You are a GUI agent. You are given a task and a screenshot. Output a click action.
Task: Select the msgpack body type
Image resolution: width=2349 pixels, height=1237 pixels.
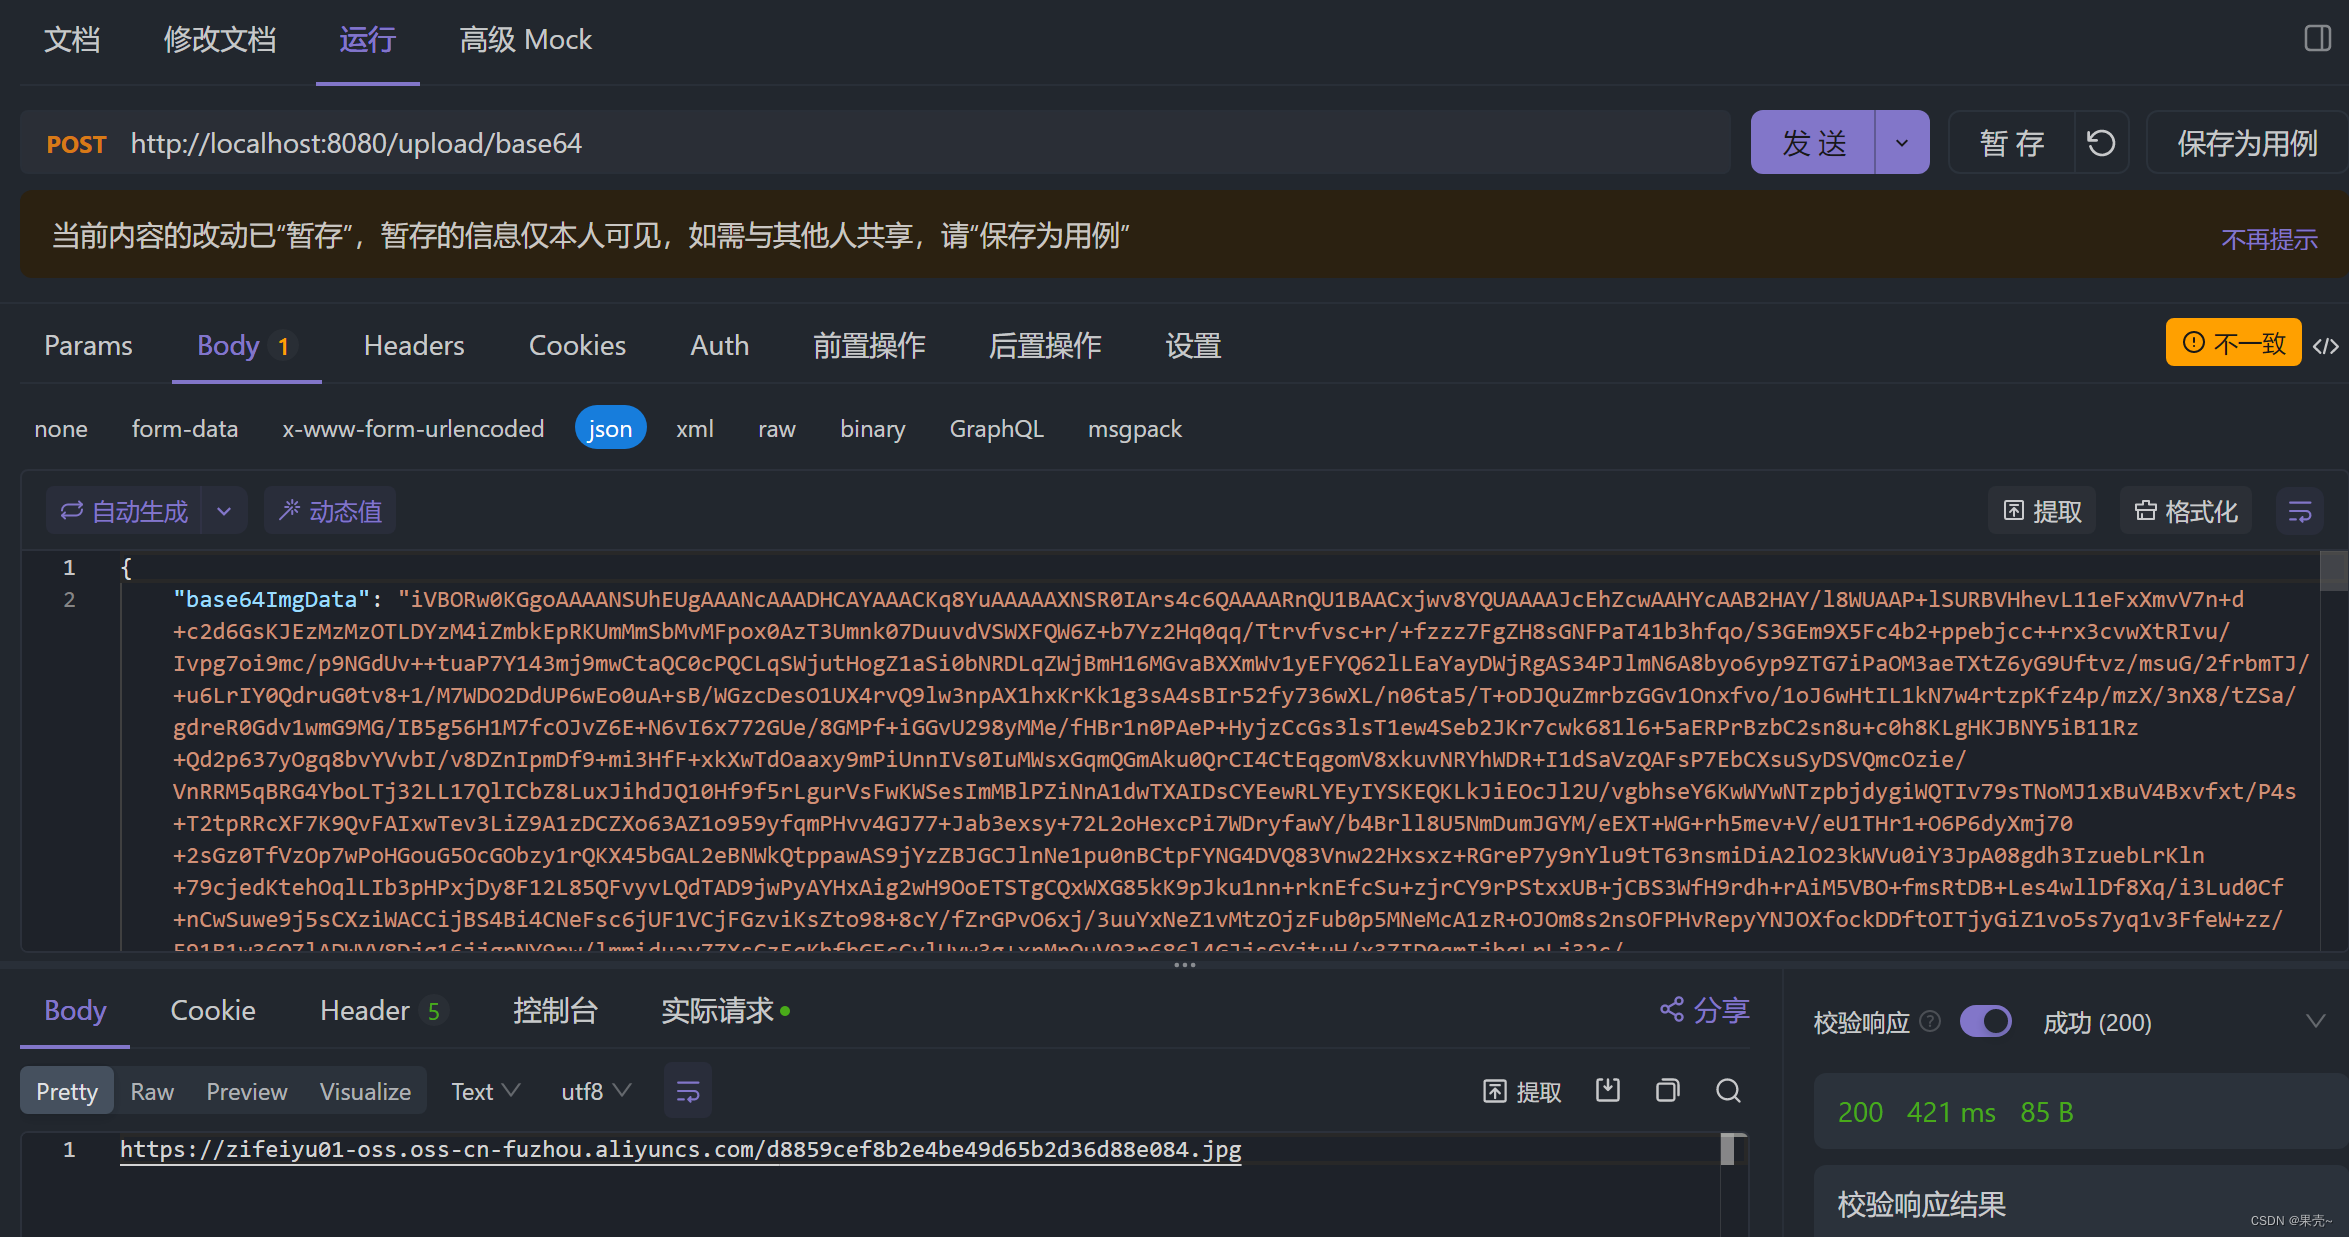coord(1134,429)
